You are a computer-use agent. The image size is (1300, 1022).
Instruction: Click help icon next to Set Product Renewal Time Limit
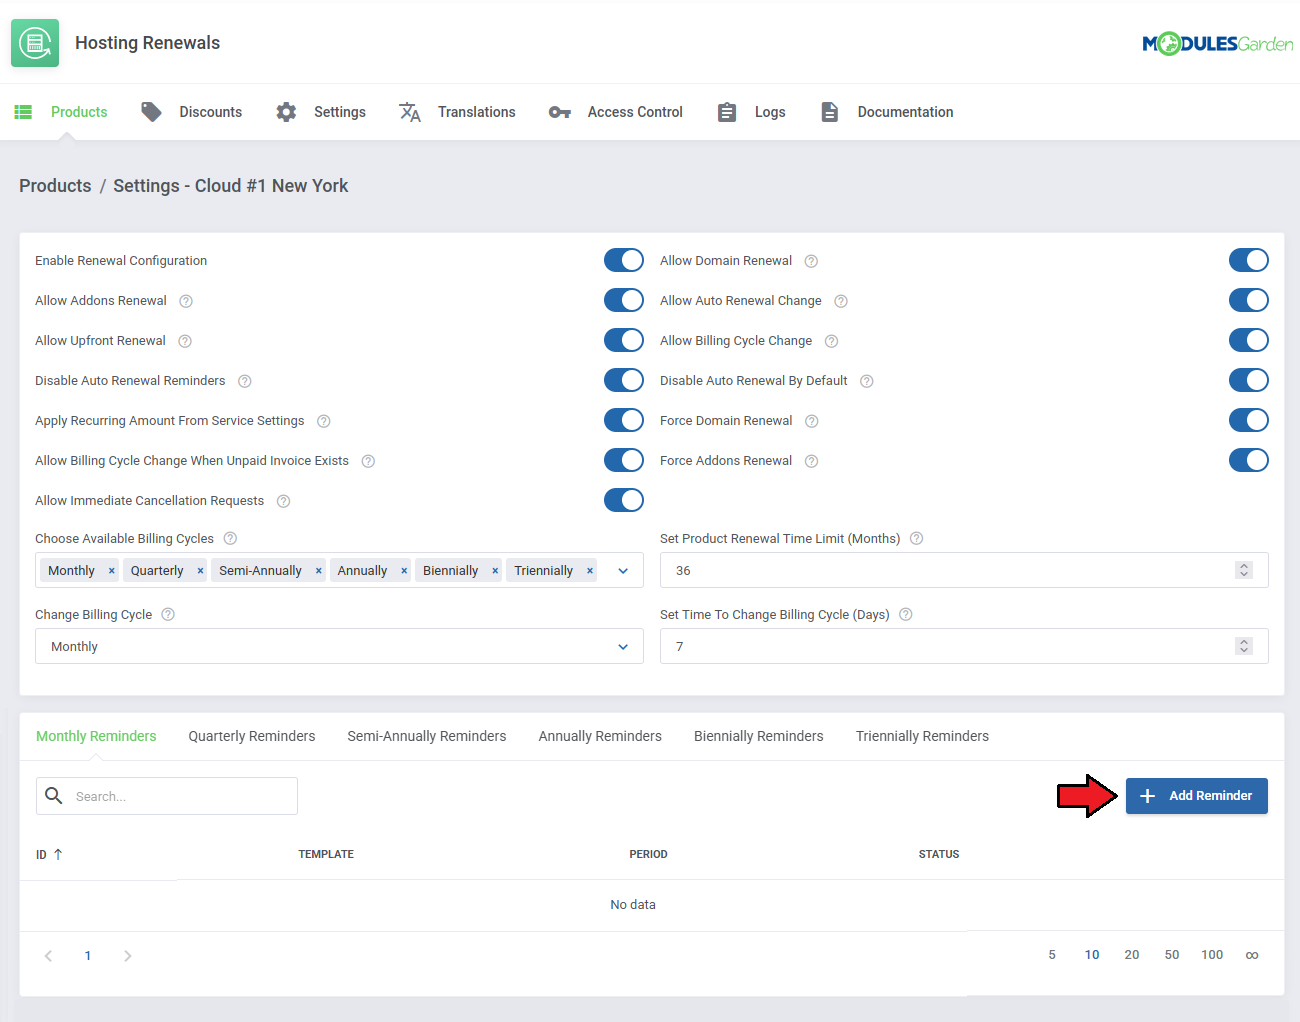917,538
